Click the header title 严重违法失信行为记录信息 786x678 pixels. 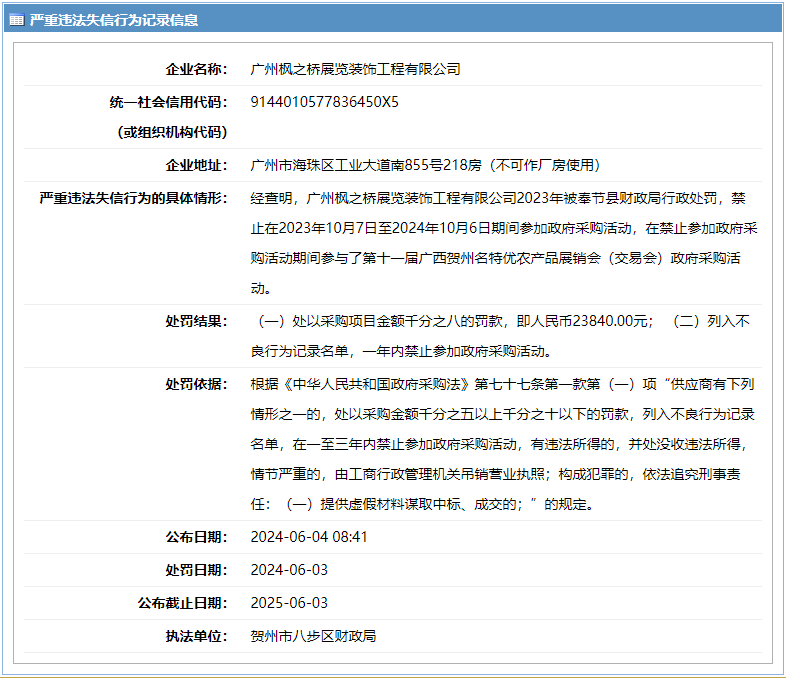tap(114, 20)
